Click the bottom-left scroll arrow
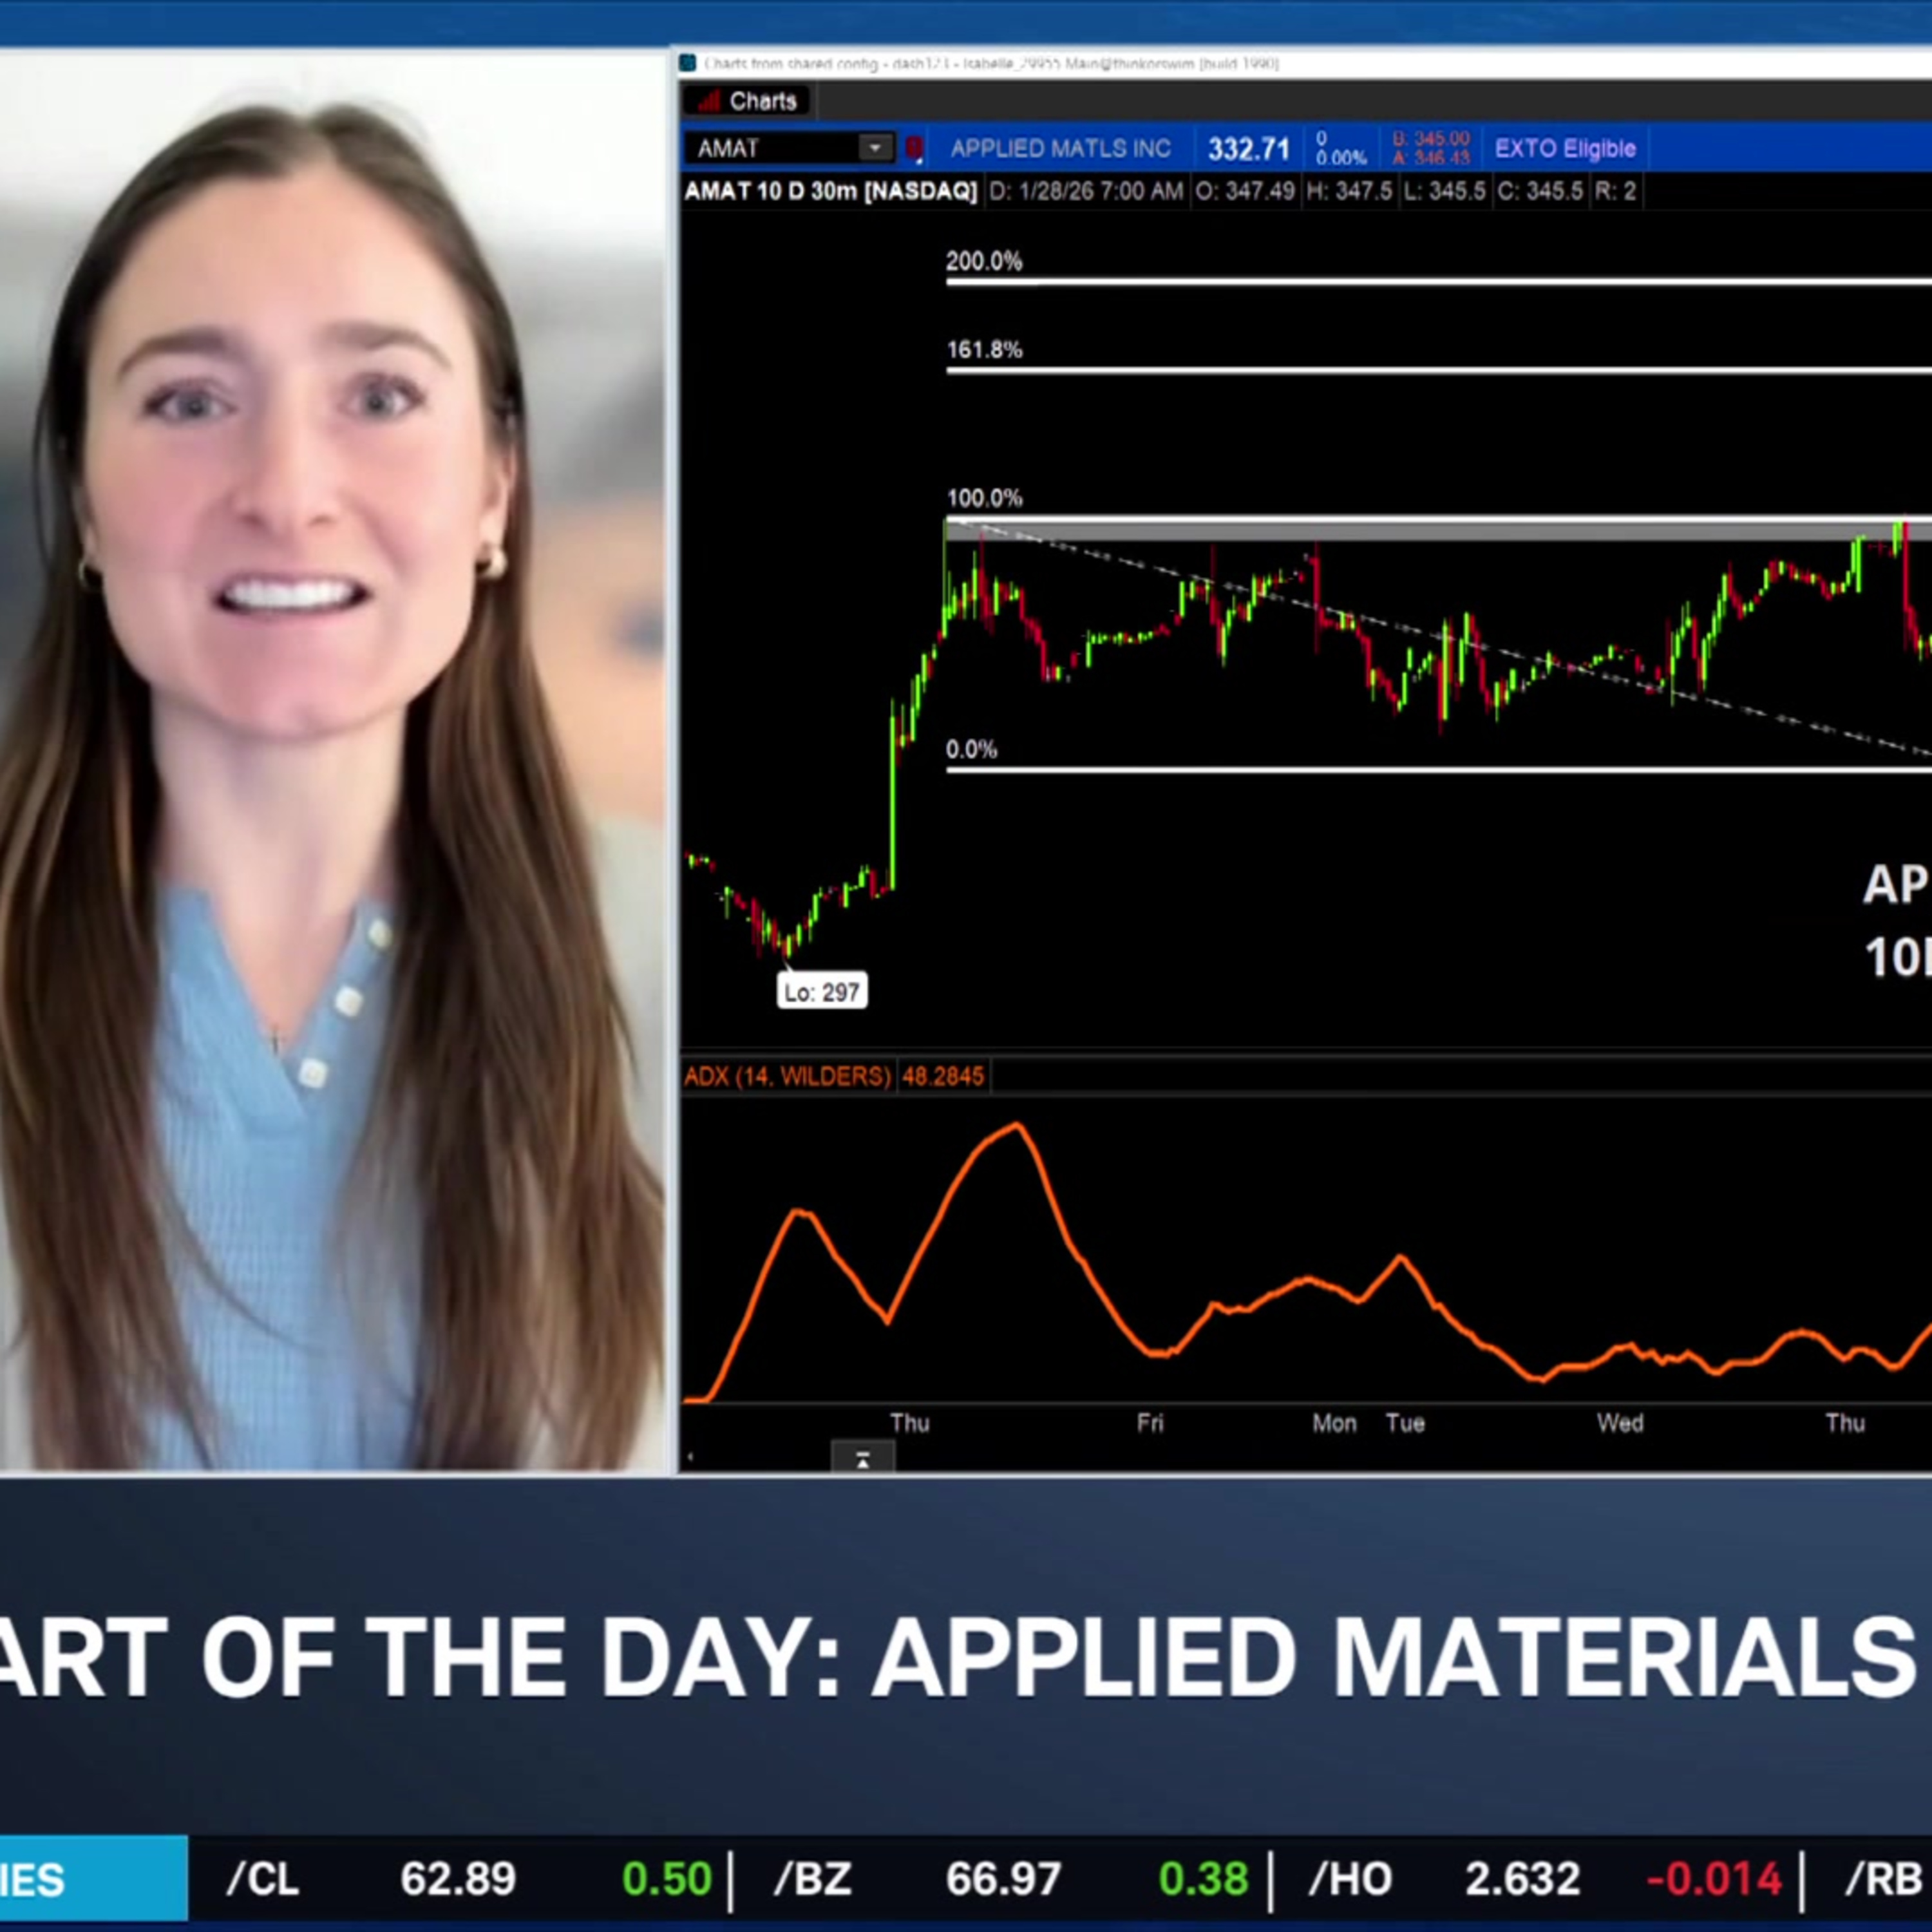Screen dimensions: 1932x1932 point(690,1457)
